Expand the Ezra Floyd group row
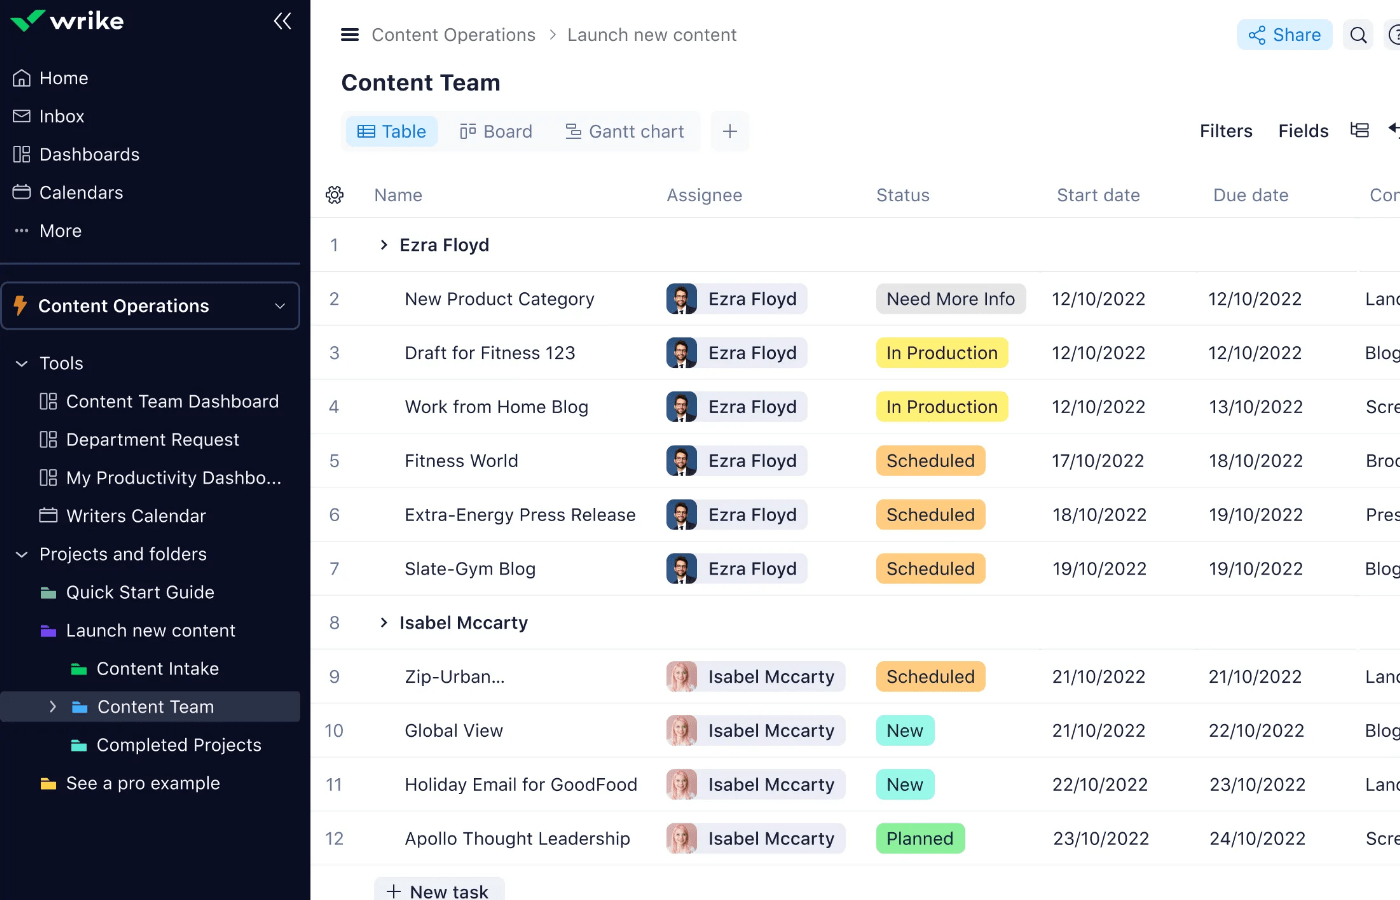The width and height of the screenshot is (1400, 900). coord(384,245)
